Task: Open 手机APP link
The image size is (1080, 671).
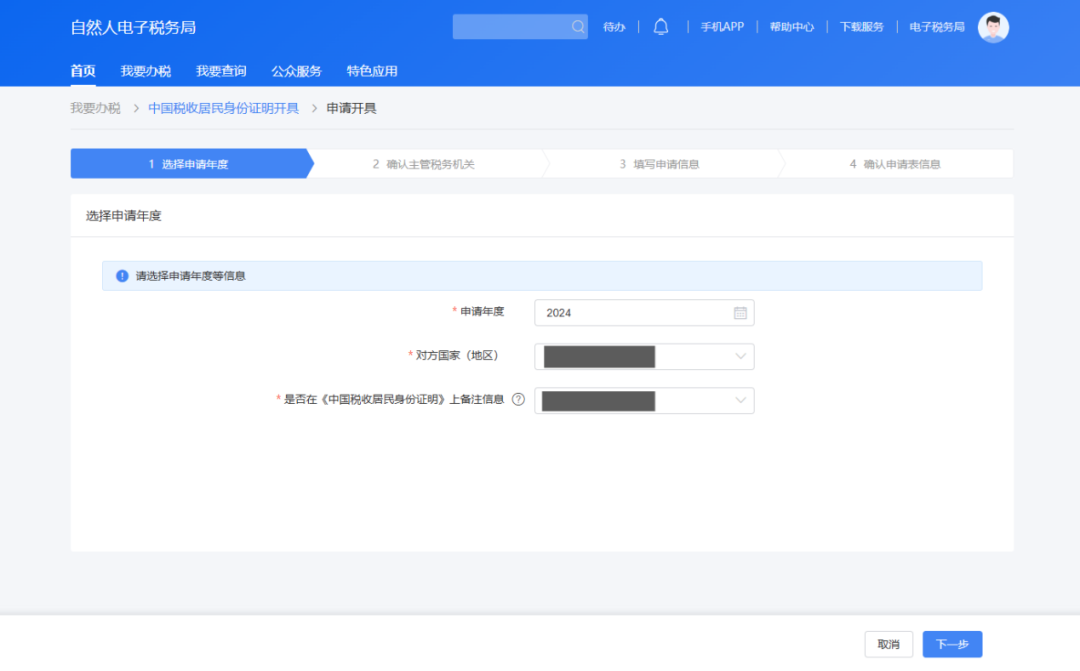Action: 722,27
